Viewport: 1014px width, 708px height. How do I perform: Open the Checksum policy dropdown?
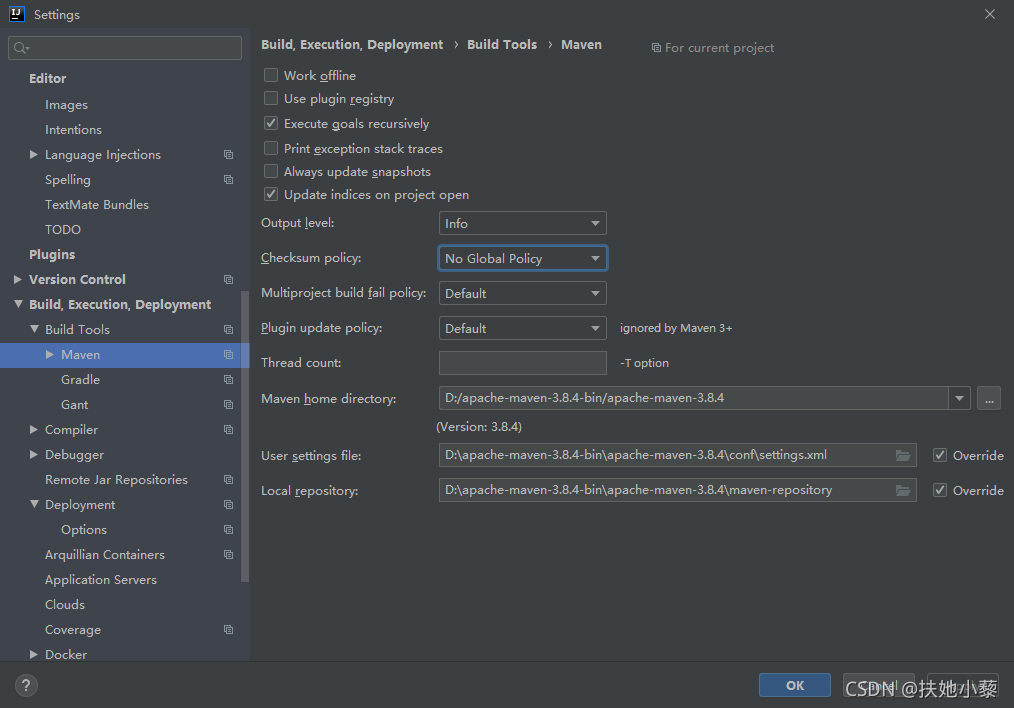pos(523,259)
